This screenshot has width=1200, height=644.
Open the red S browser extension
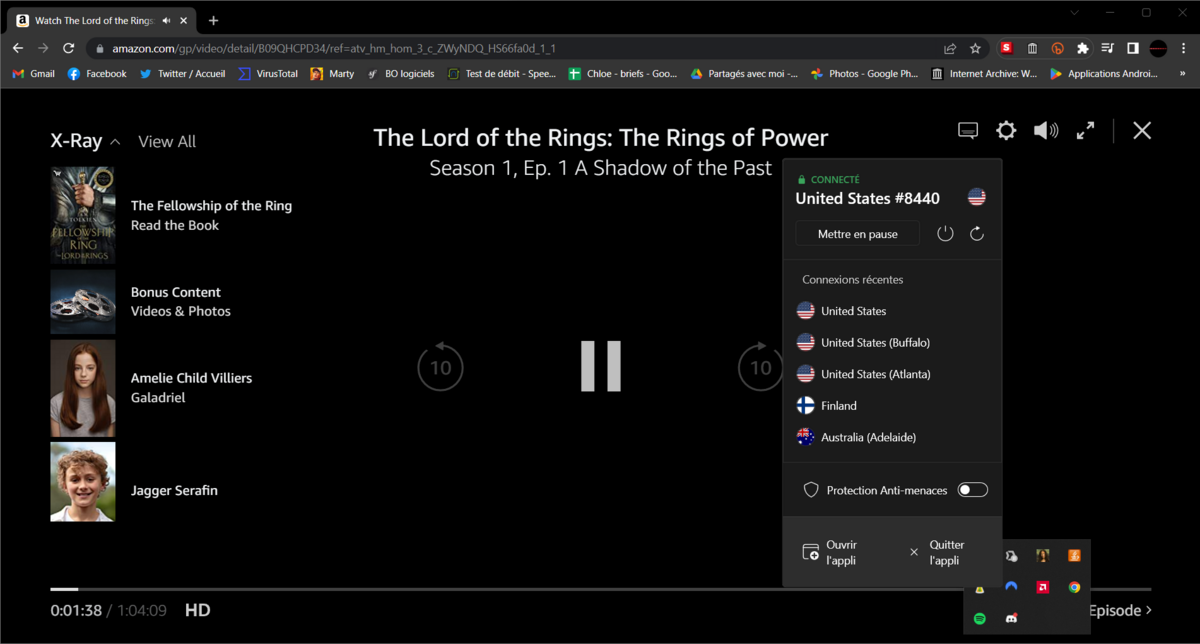point(1007,48)
